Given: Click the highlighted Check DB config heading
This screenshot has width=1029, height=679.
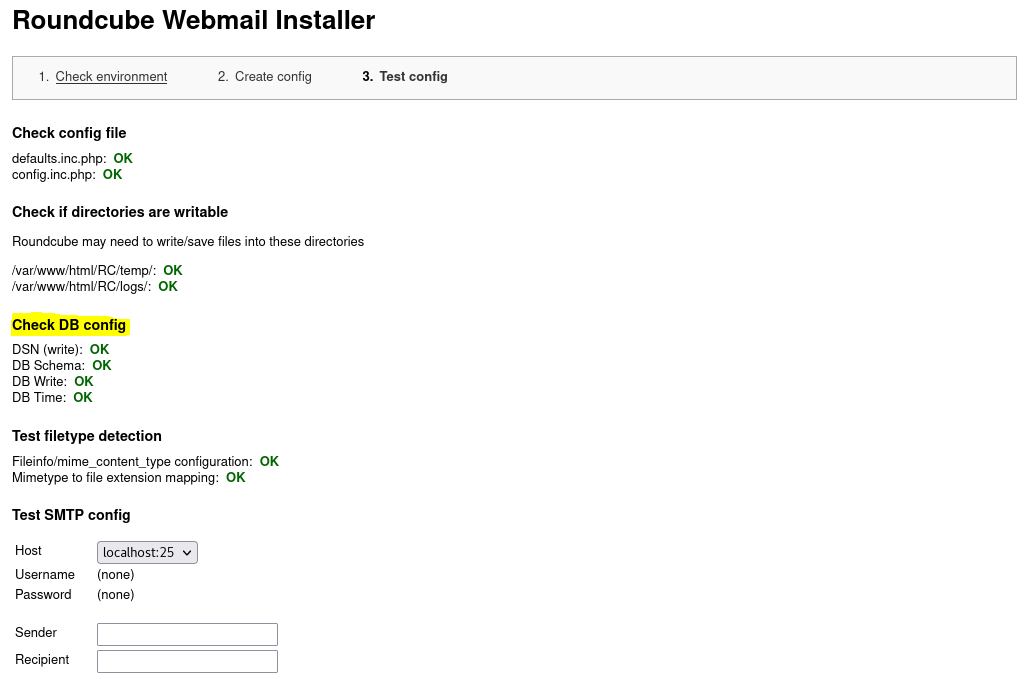Looking at the screenshot, I should (69, 325).
